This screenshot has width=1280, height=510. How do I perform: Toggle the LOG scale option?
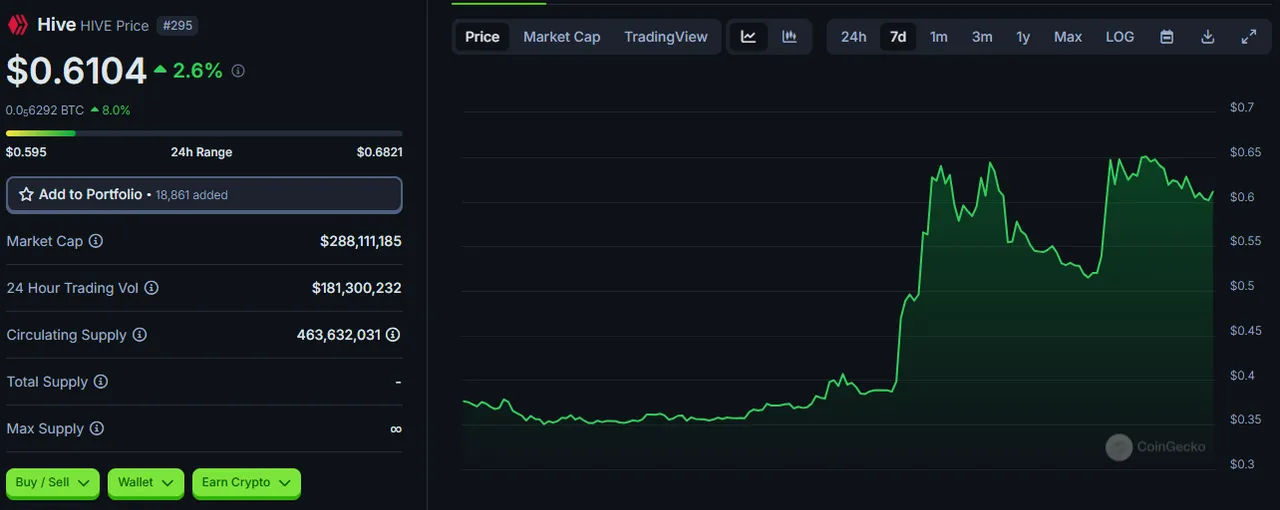coord(1120,37)
